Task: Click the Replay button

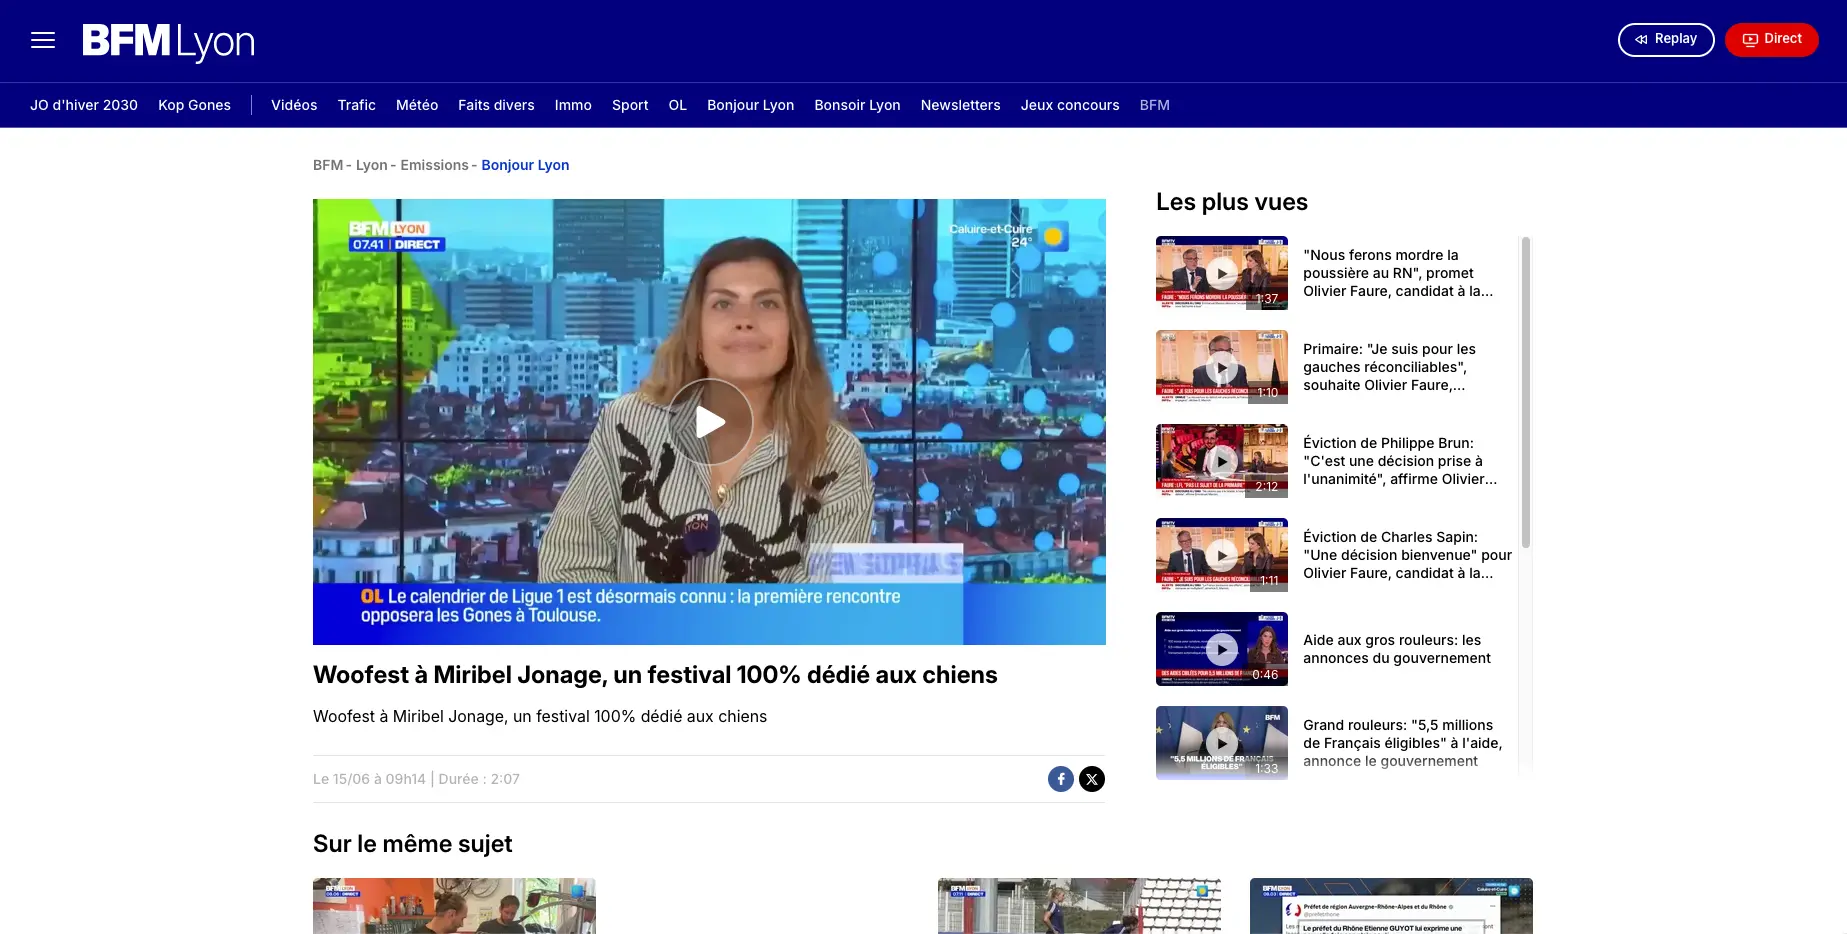Action: tap(1666, 39)
